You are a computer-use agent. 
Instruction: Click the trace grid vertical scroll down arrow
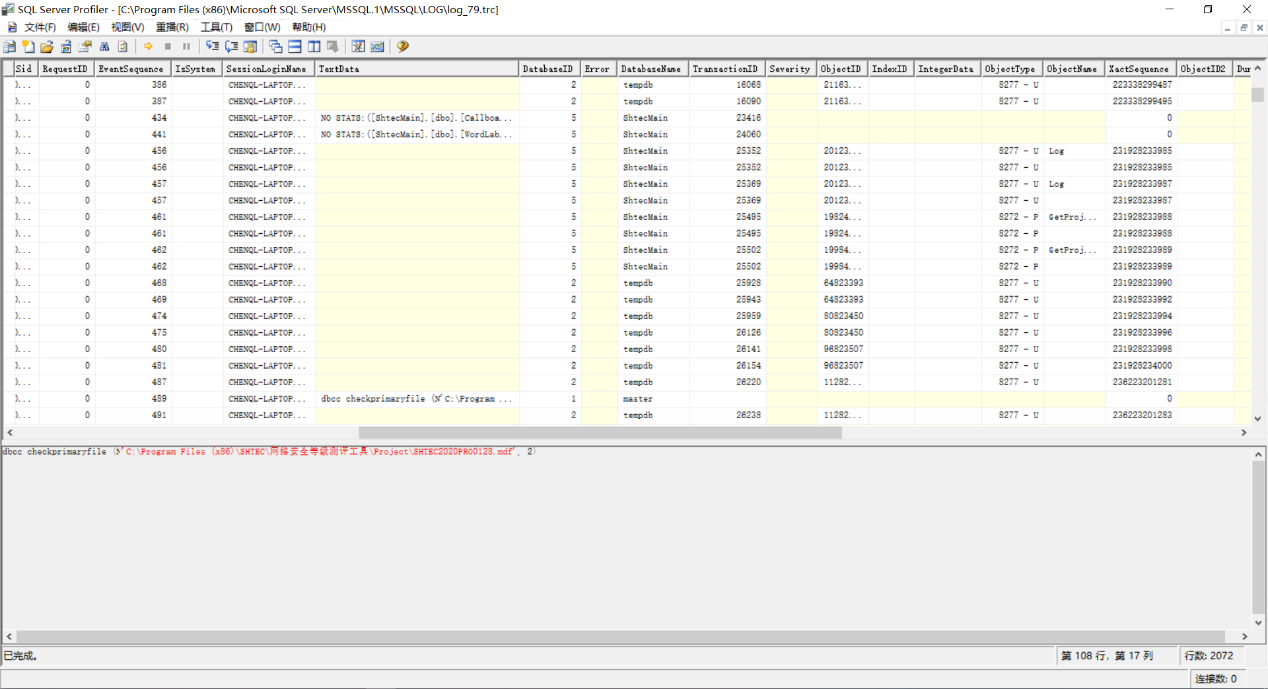pyautogui.click(x=1258, y=418)
